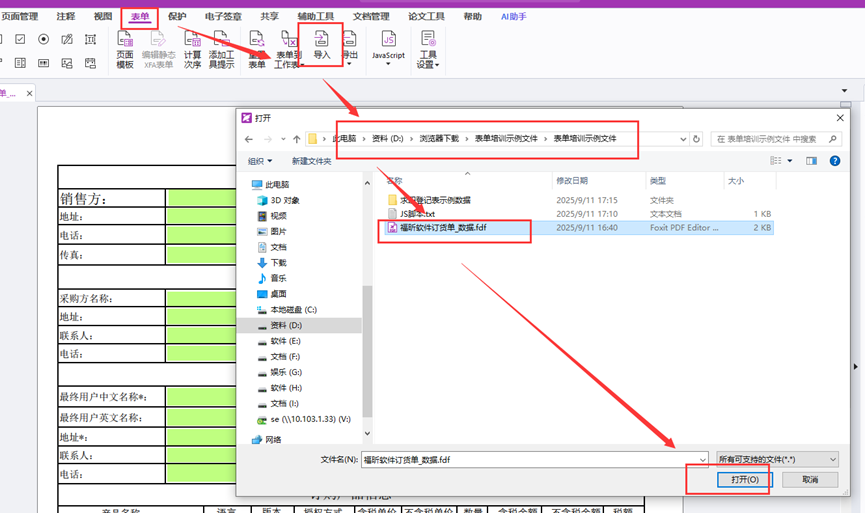Select the radio button form field tool
The width and height of the screenshot is (865, 513).
pyautogui.click(x=43, y=40)
